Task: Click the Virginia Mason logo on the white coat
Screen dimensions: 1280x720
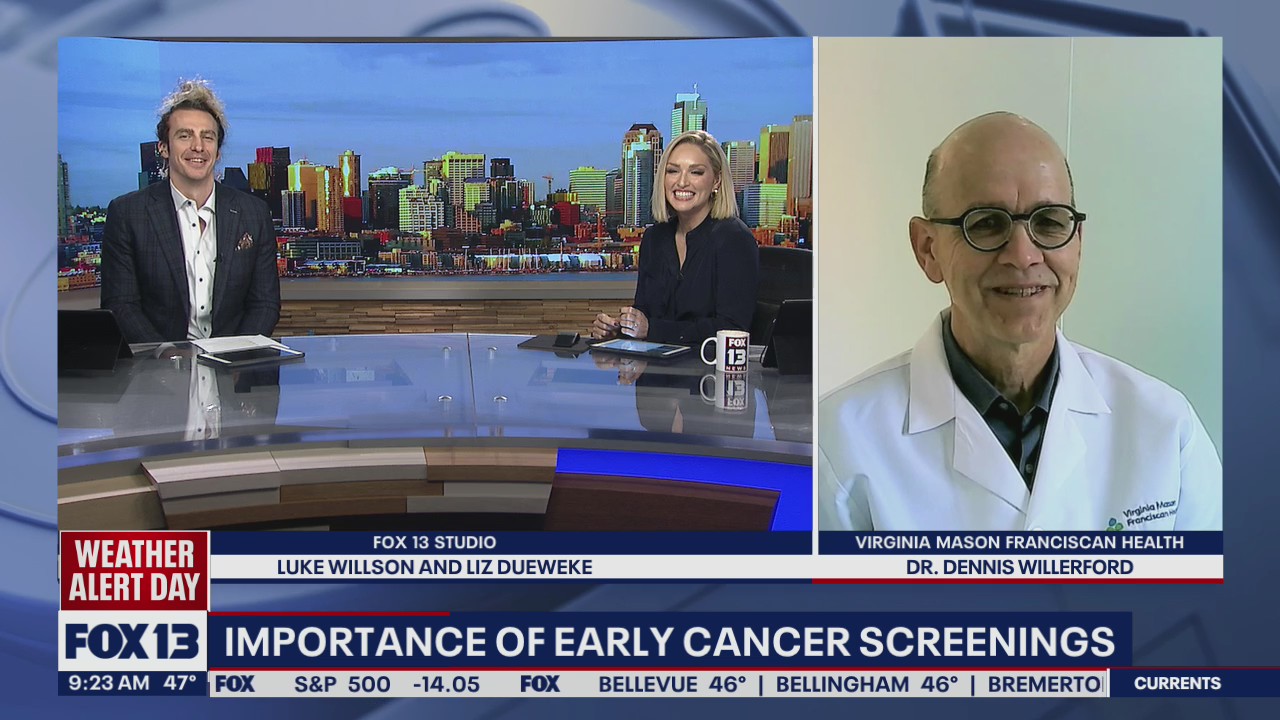Action: [1143, 515]
